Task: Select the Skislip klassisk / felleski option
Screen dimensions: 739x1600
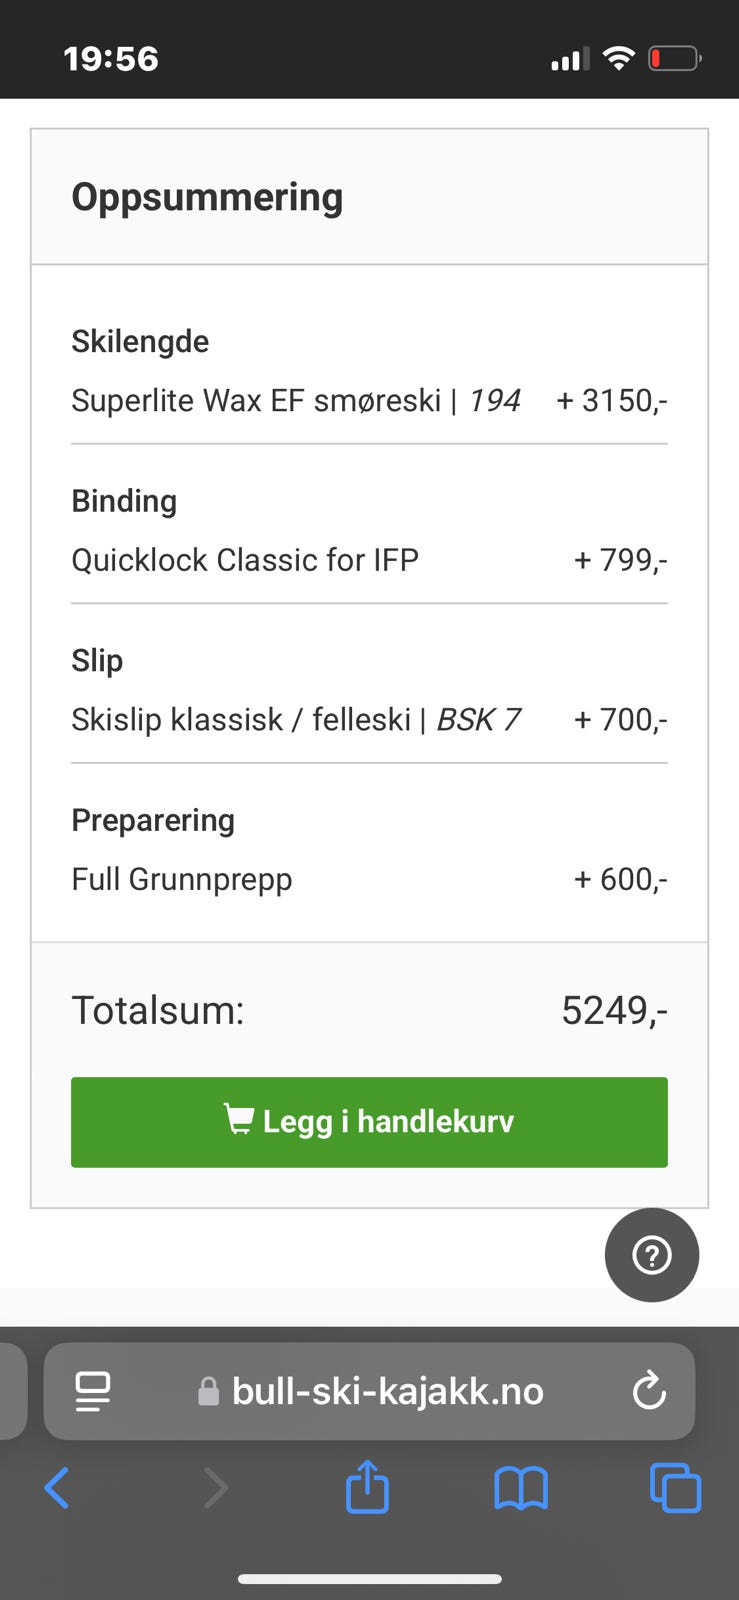Action: point(295,719)
